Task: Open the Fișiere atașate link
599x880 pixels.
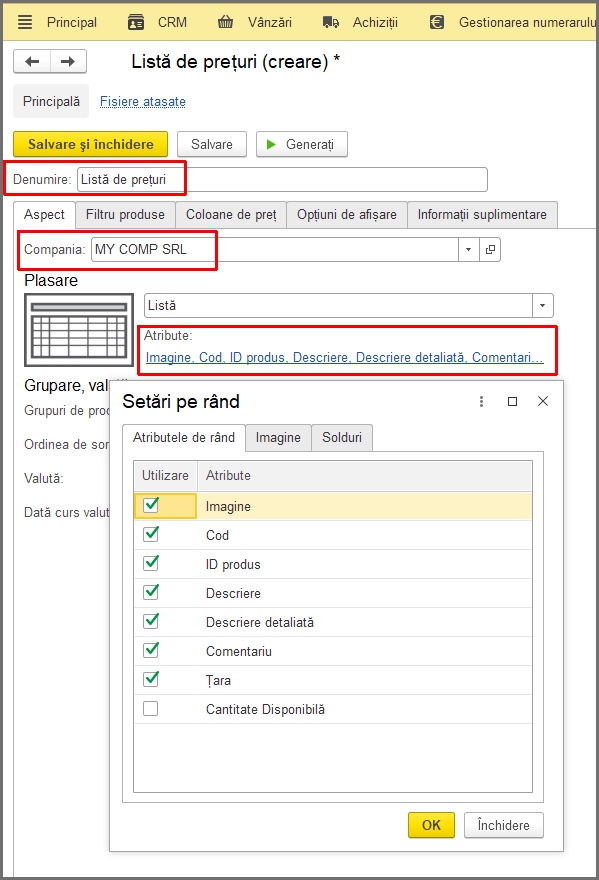Action: click(x=143, y=102)
